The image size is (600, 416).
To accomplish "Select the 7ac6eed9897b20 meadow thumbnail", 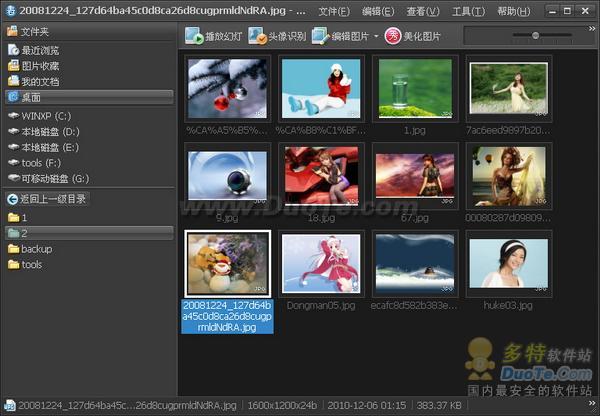I will pos(509,88).
